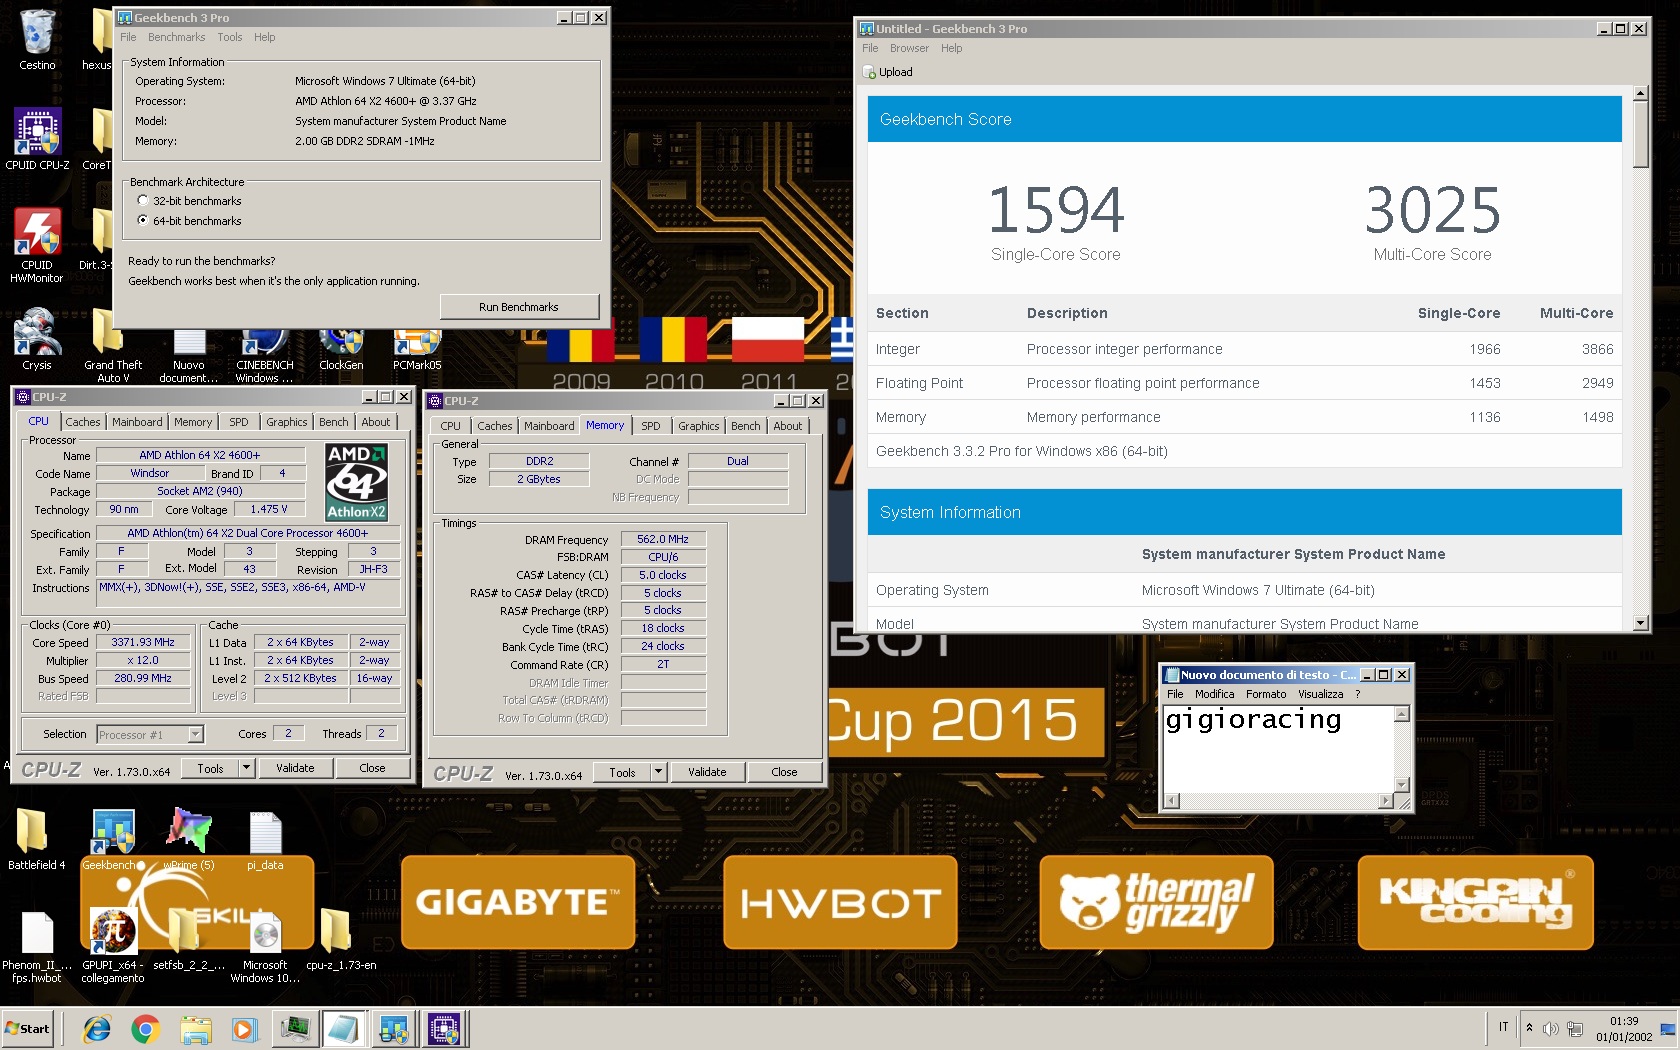Image resolution: width=1680 pixels, height=1050 pixels.
Task: Click Core Speed value 3371.93 MHz
Action: (143, 643)
